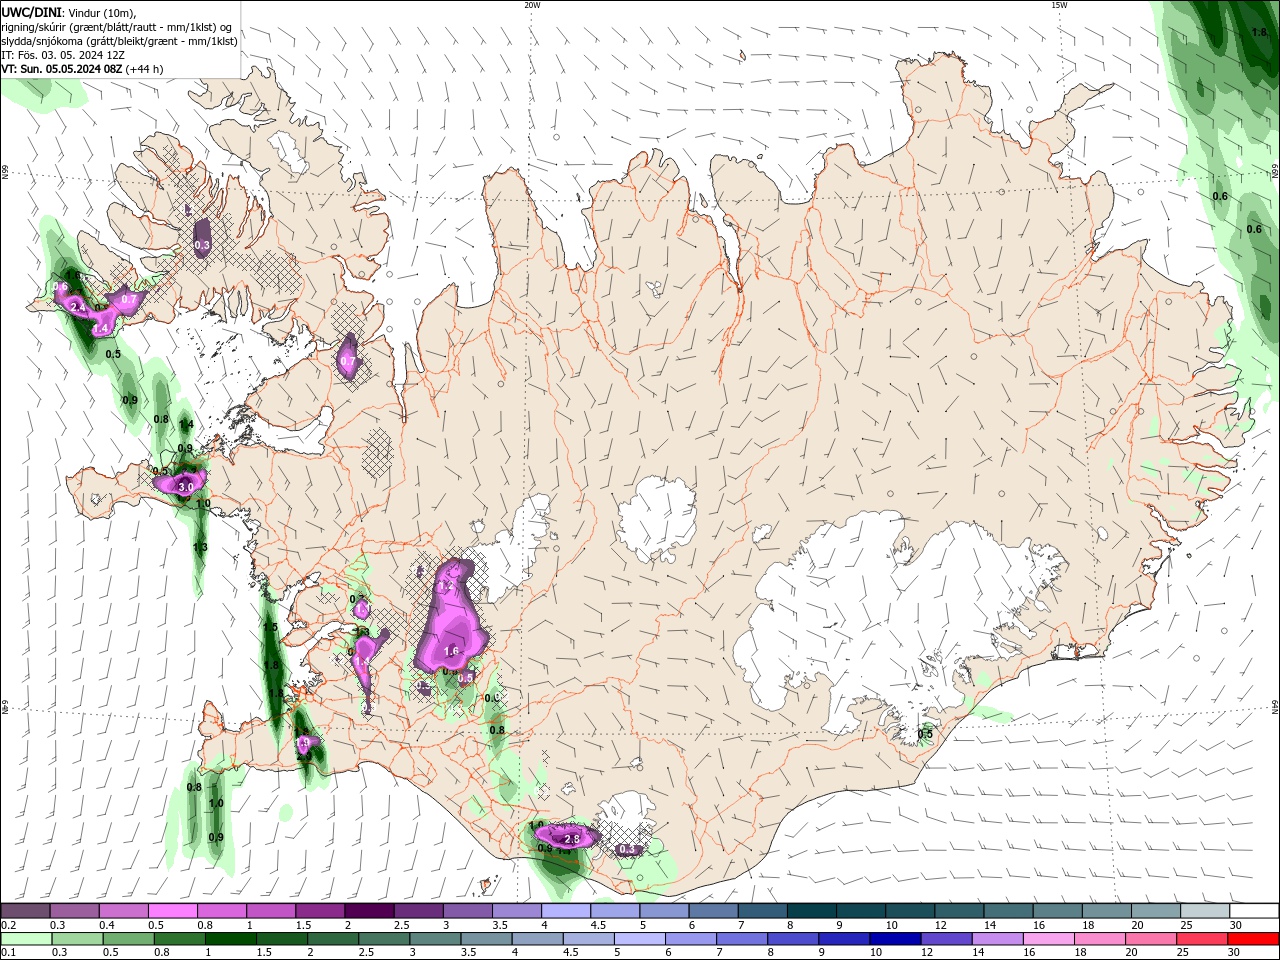Click the "1.6" value in the large purple patch
The image size is (1280, 960).
(x=451, y=651)
